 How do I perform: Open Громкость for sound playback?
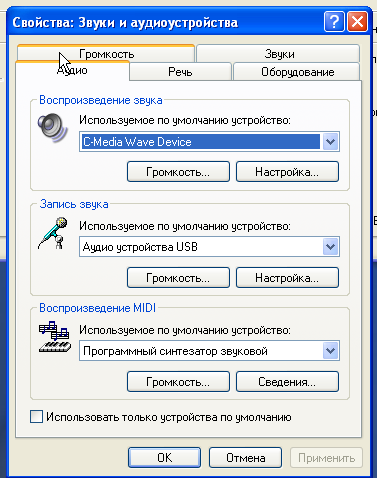click(178, 172)
